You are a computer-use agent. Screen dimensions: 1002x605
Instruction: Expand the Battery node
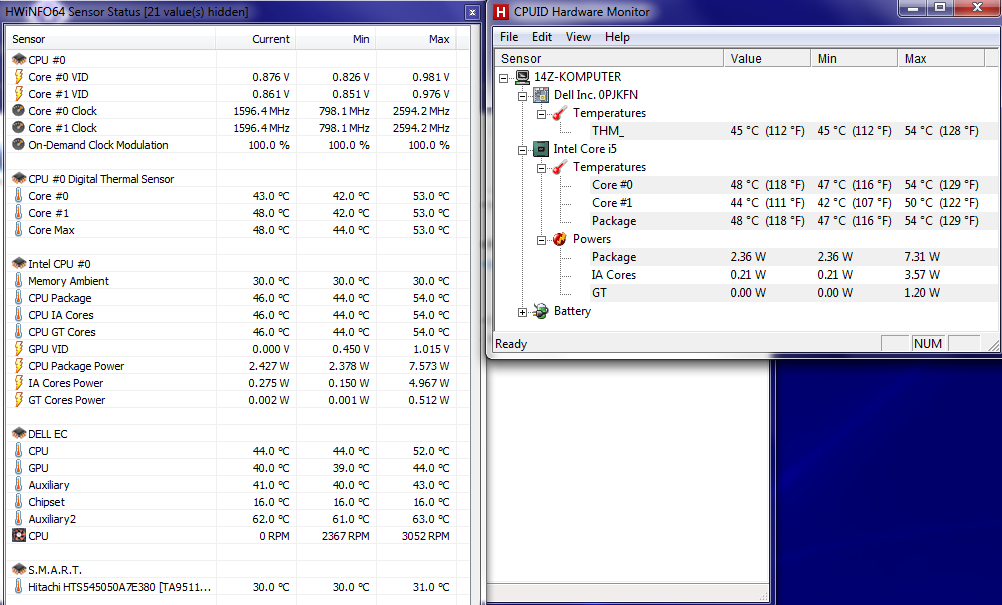pos(522,312)
